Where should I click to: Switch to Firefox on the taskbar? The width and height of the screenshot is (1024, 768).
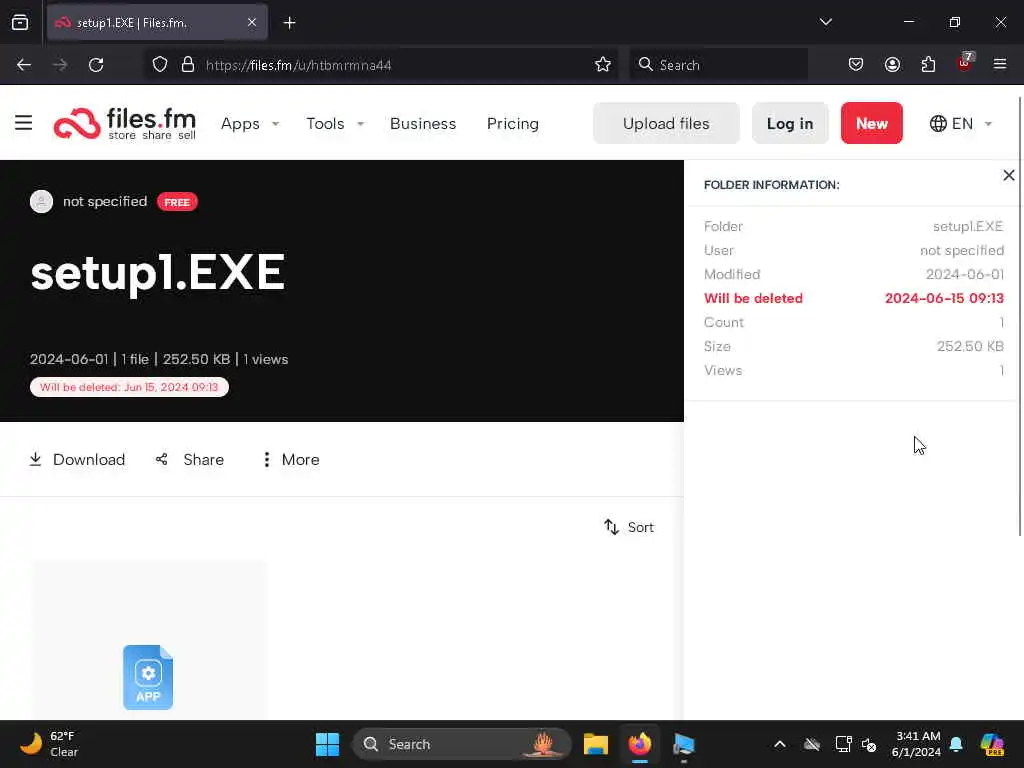pyautogui.click(x=640, y=744)
